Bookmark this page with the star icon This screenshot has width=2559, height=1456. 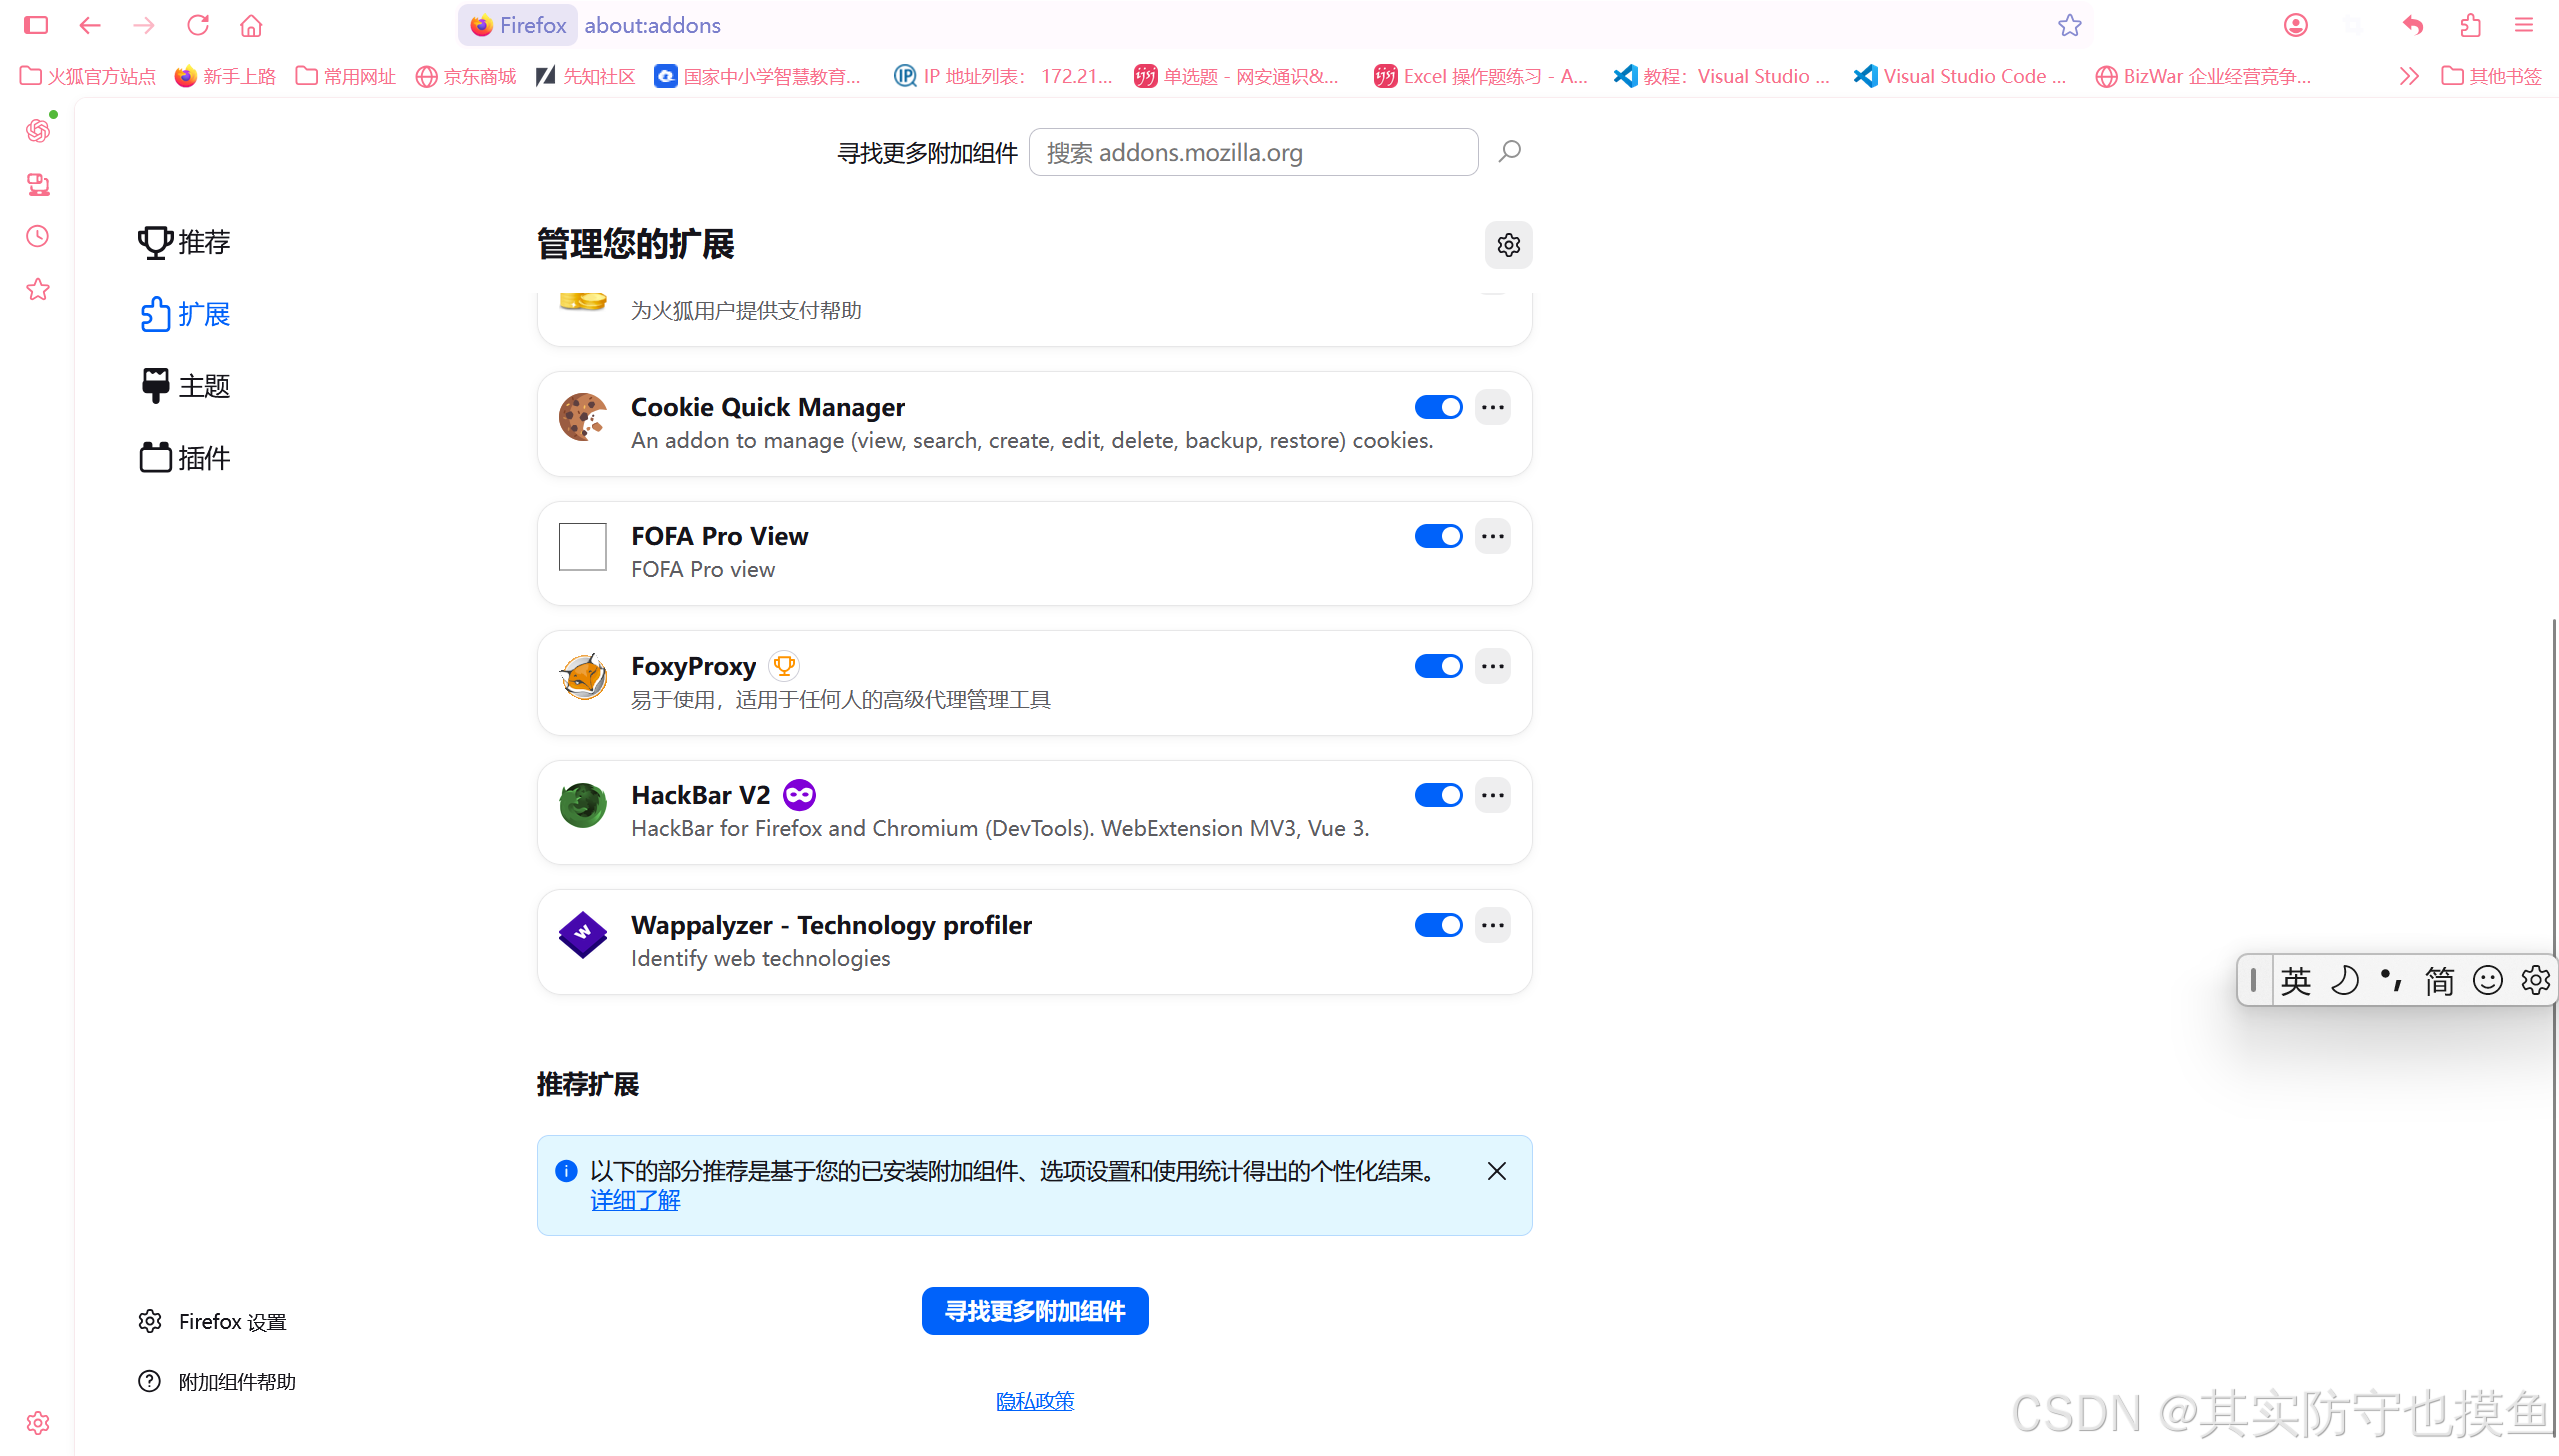point(2069,25)
